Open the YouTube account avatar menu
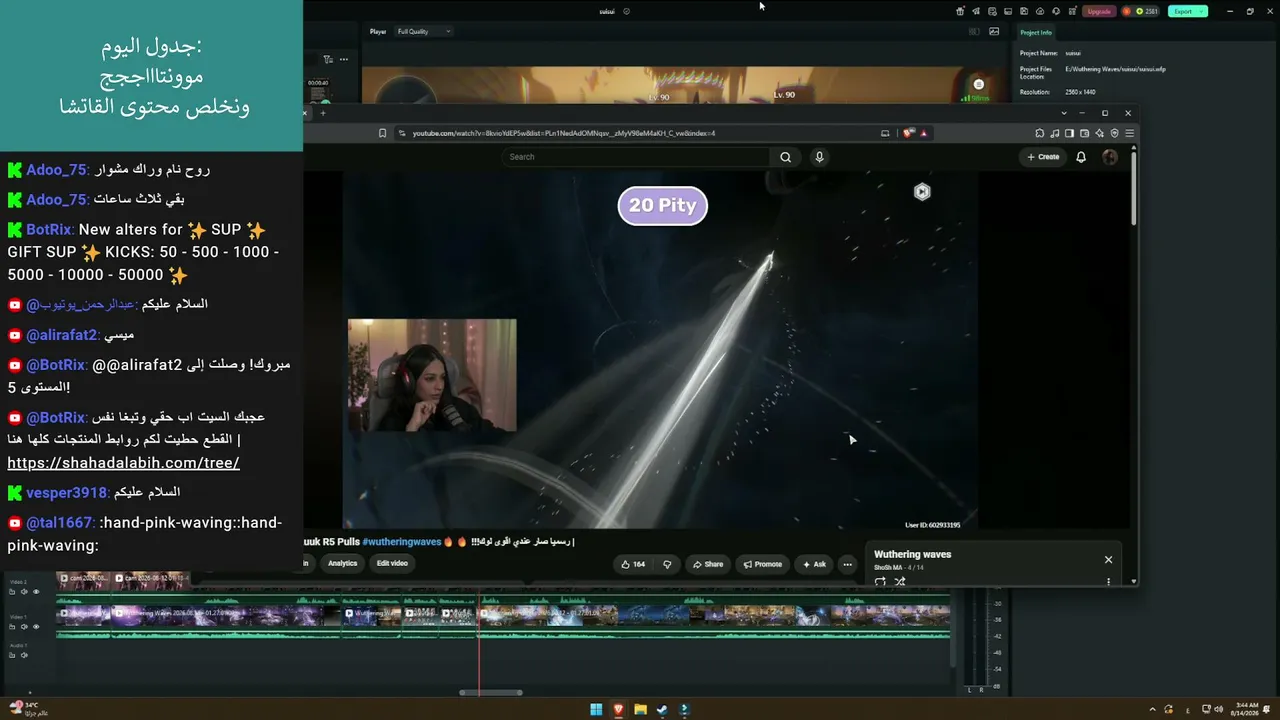1280x720 pixels. (1110, 157)
